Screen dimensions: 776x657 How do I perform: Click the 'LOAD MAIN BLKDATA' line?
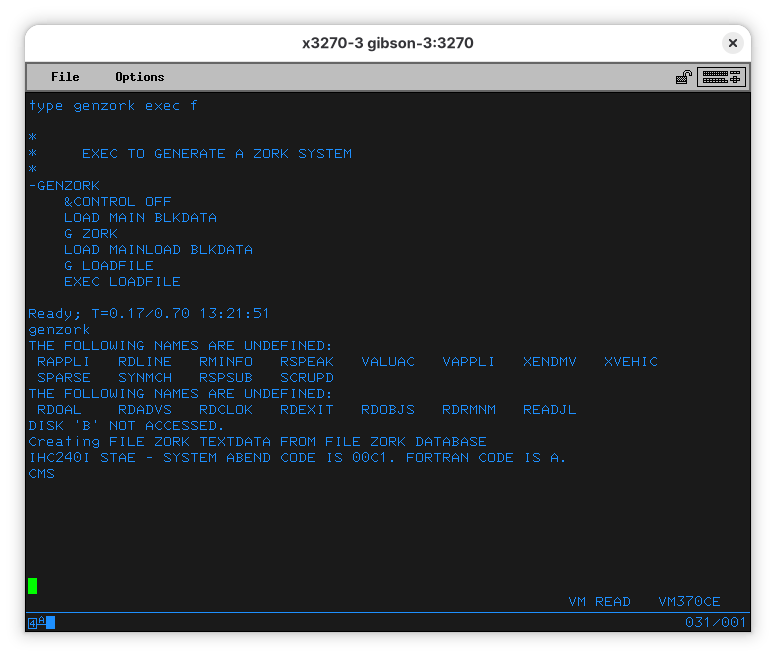coord(141,218)
